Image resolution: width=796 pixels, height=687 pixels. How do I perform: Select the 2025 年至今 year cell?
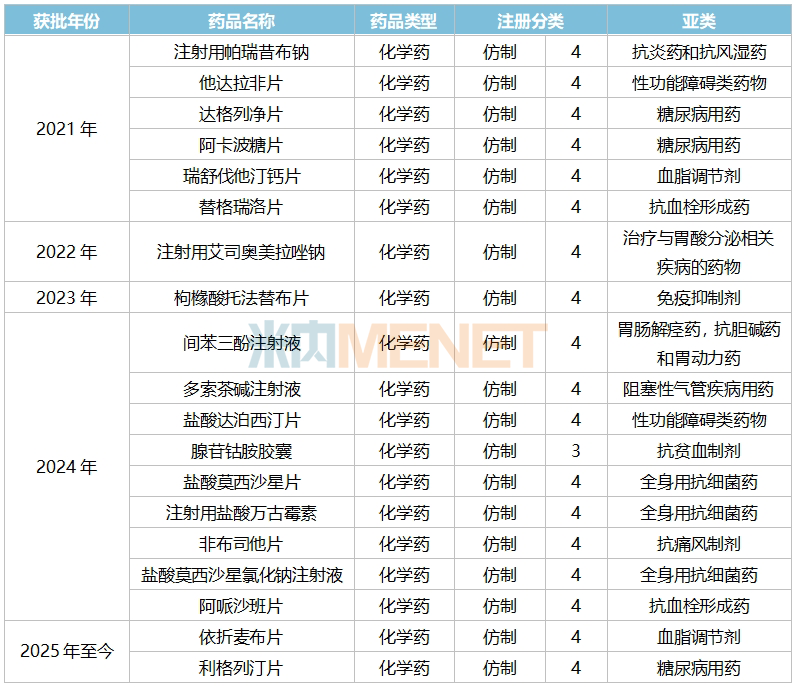point(67,650)
